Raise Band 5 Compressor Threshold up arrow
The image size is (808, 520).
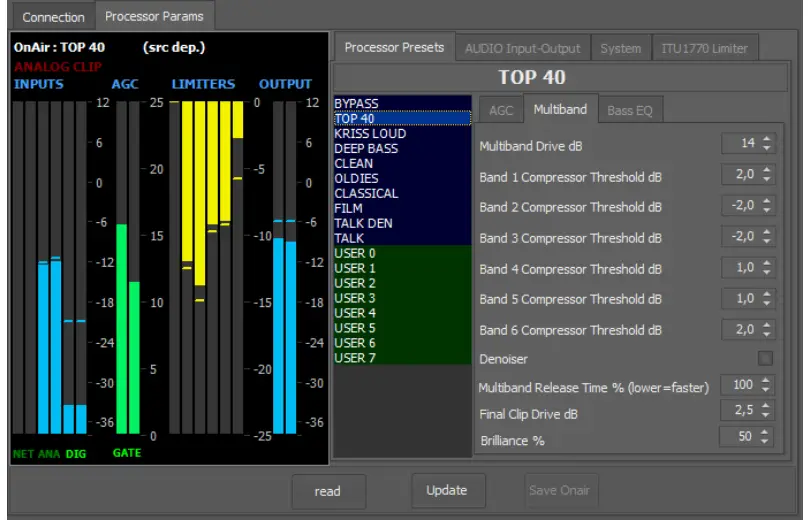pos(767,293)
